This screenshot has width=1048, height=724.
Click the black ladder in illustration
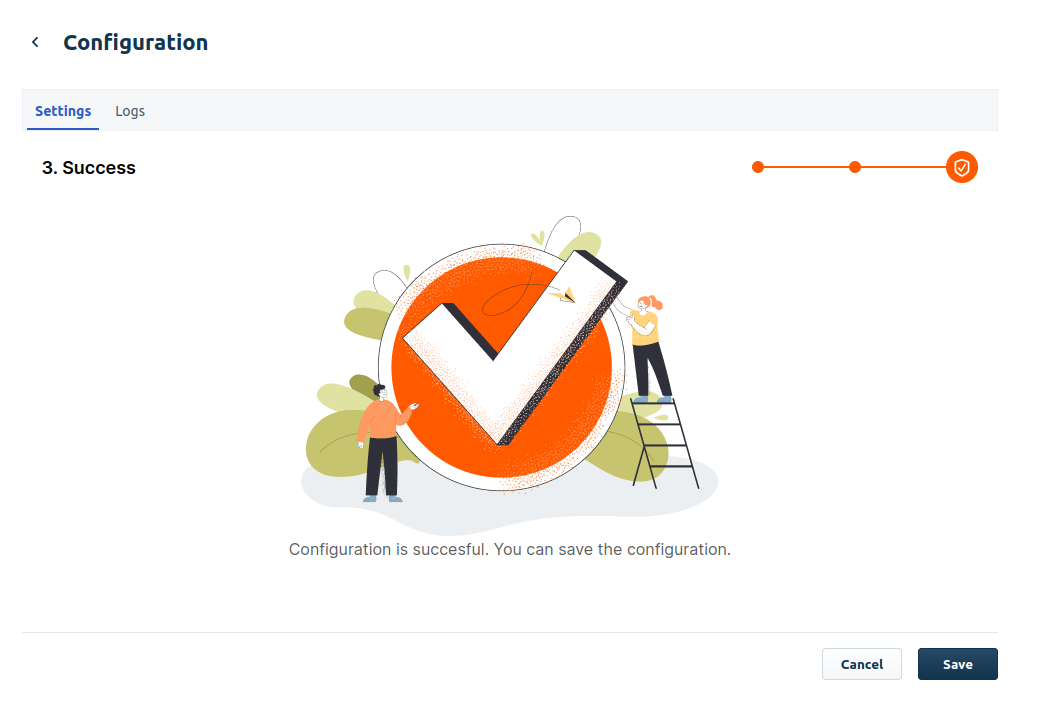(x=664, y=443)
